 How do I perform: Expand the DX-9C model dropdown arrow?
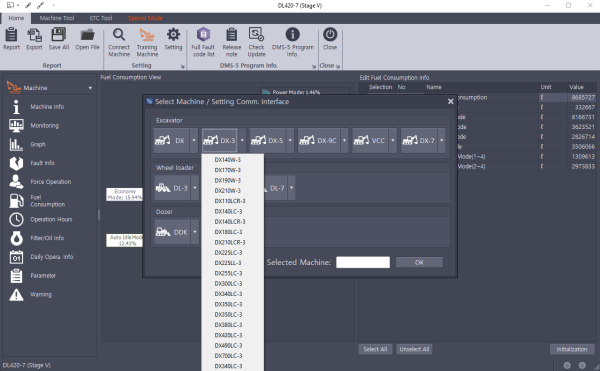(344, 140)
